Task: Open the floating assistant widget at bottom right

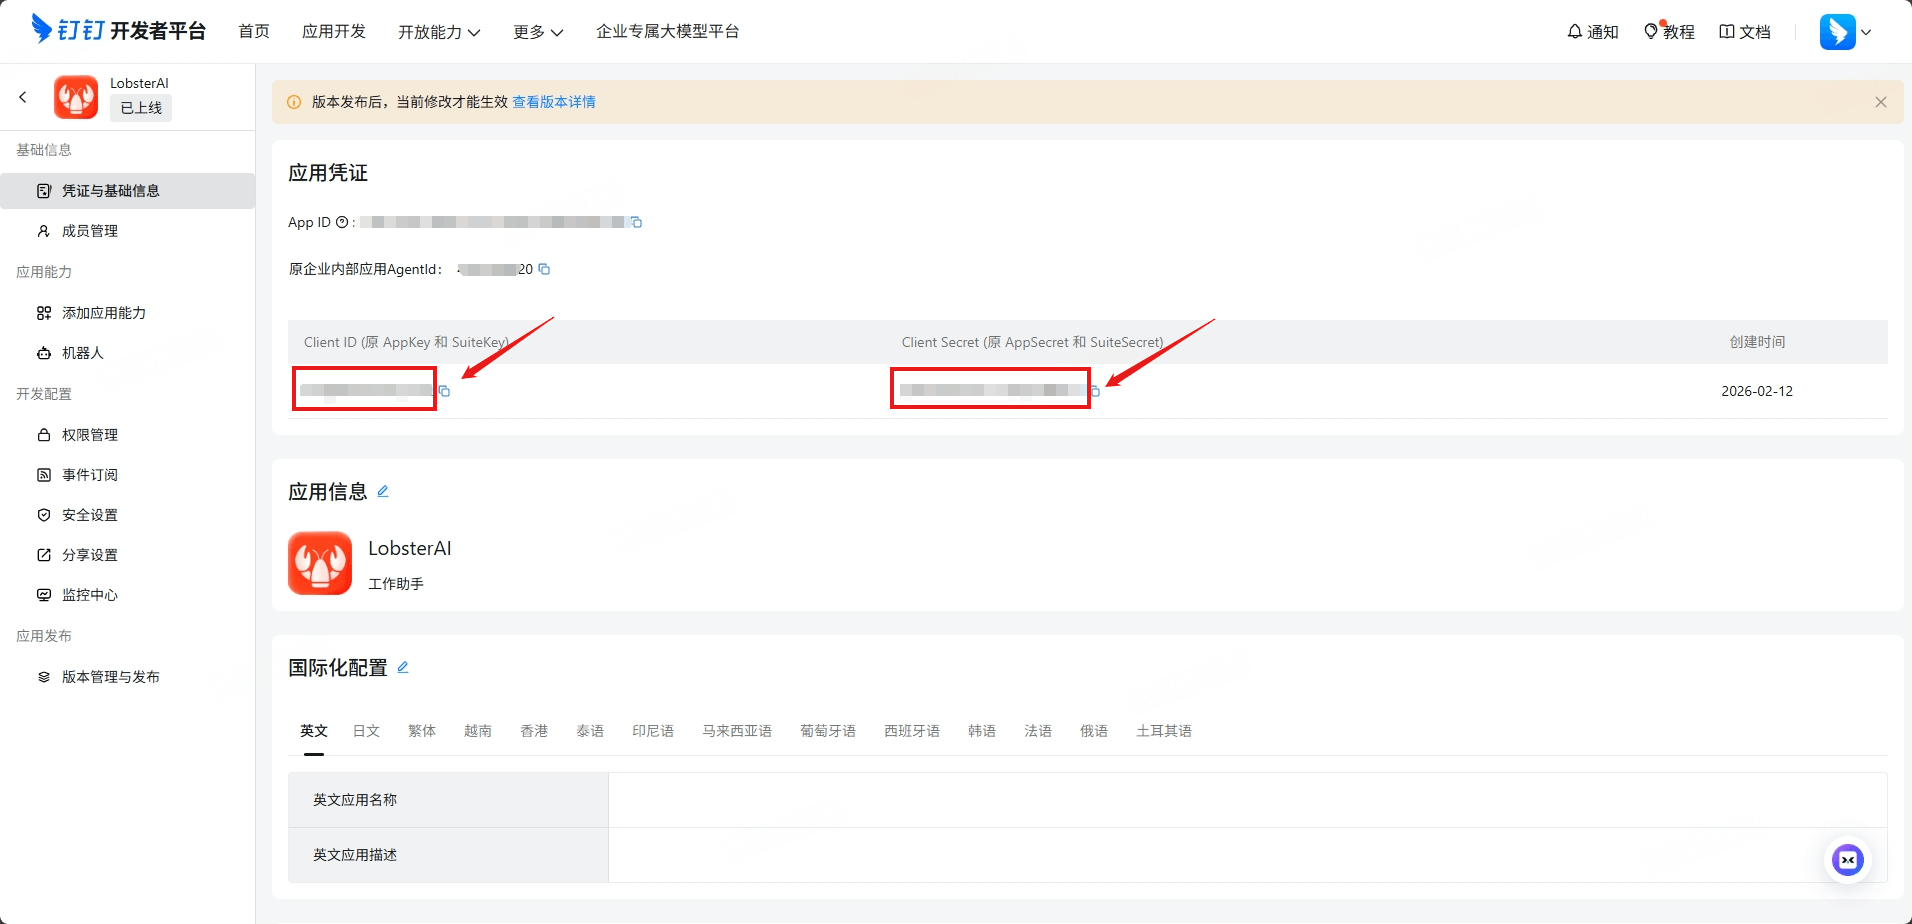Action: (1848, 859)
